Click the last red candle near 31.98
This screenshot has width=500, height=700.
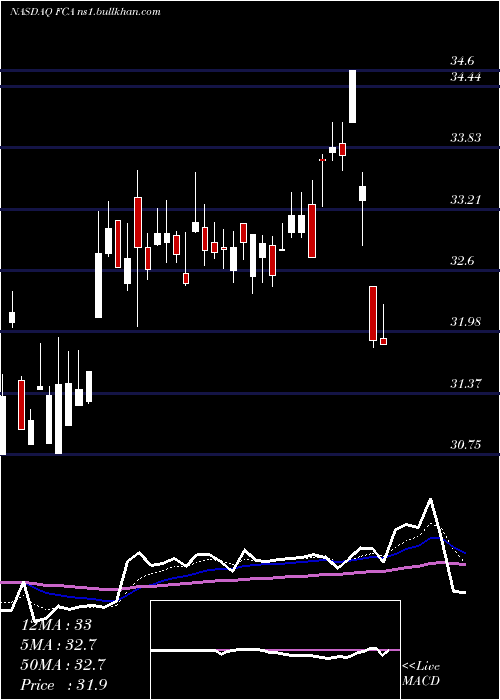[x=383, y=342]
